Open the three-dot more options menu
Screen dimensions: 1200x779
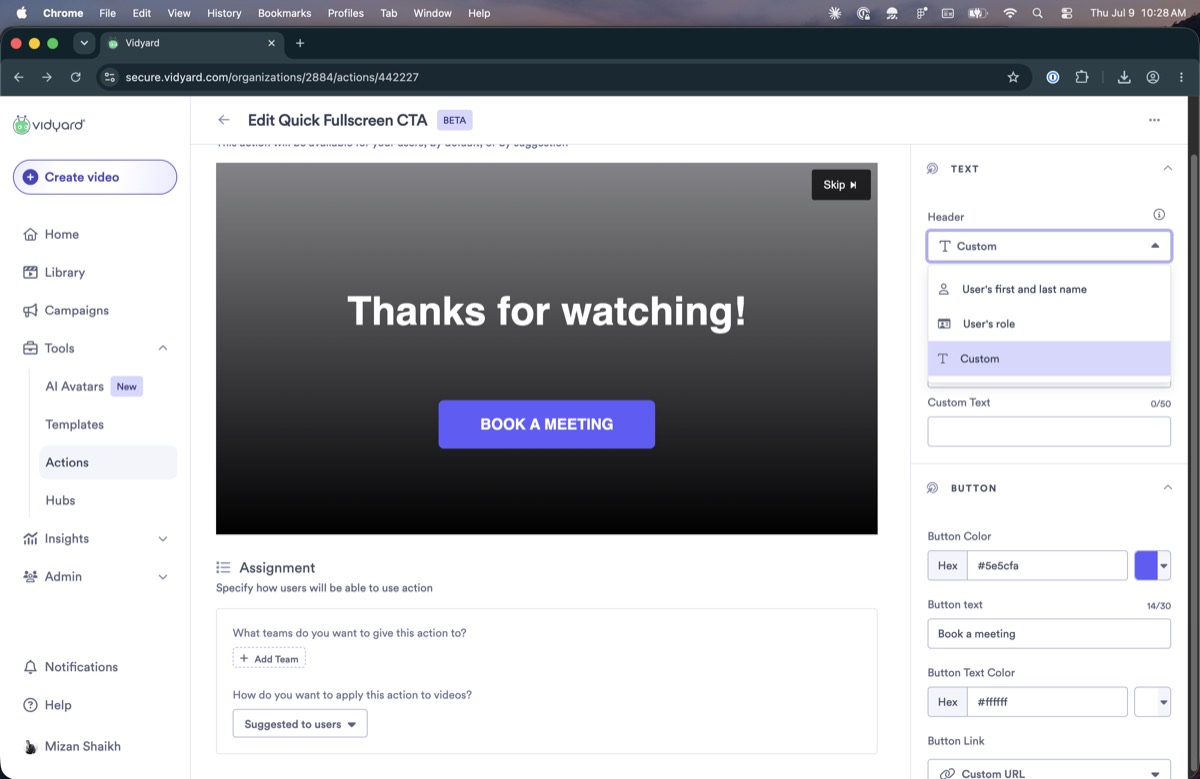pos(1154,120)
